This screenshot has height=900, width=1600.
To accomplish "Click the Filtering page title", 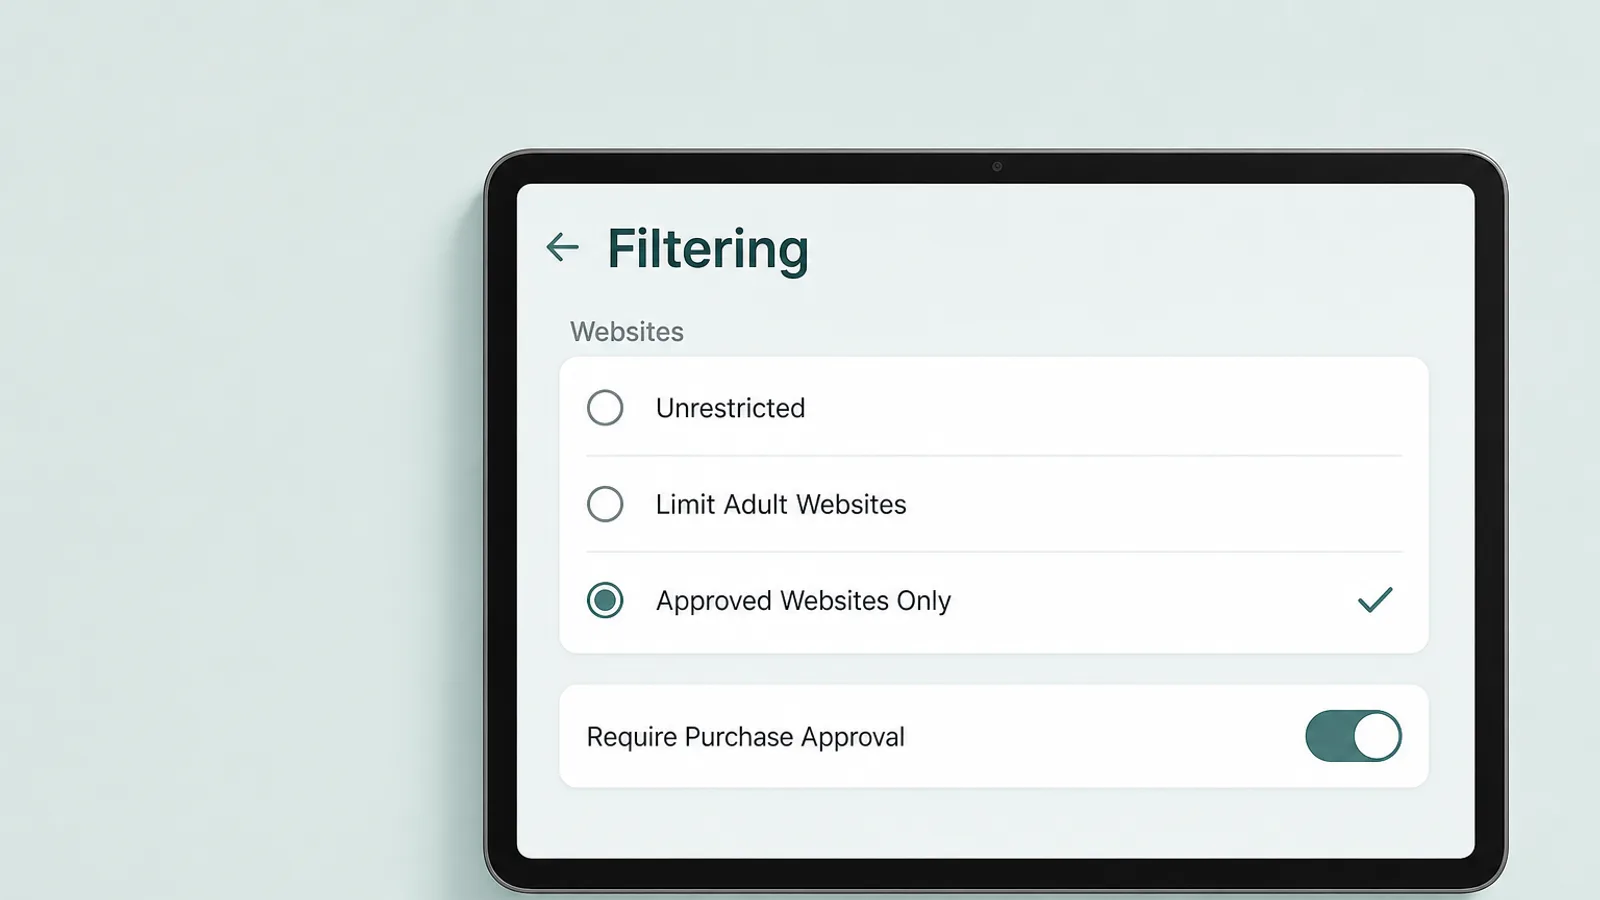I will pyautogui.click(x=708, y=249).
